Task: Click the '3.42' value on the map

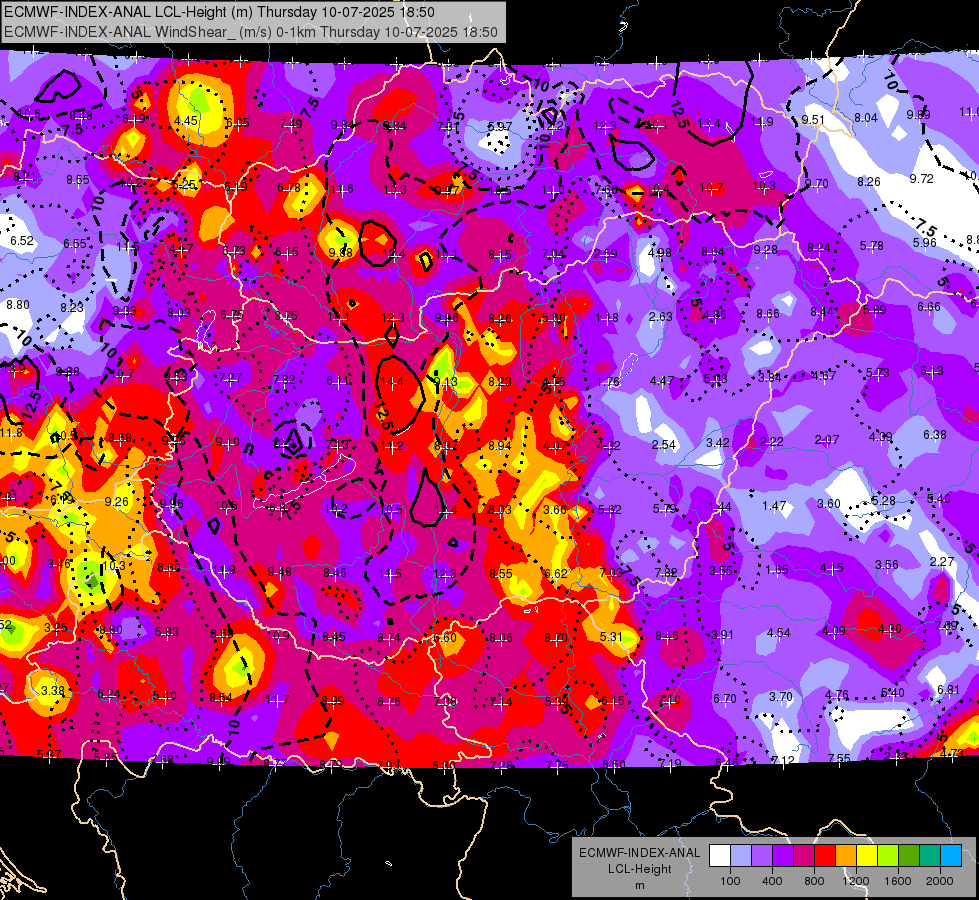Action: click(718, 443)
